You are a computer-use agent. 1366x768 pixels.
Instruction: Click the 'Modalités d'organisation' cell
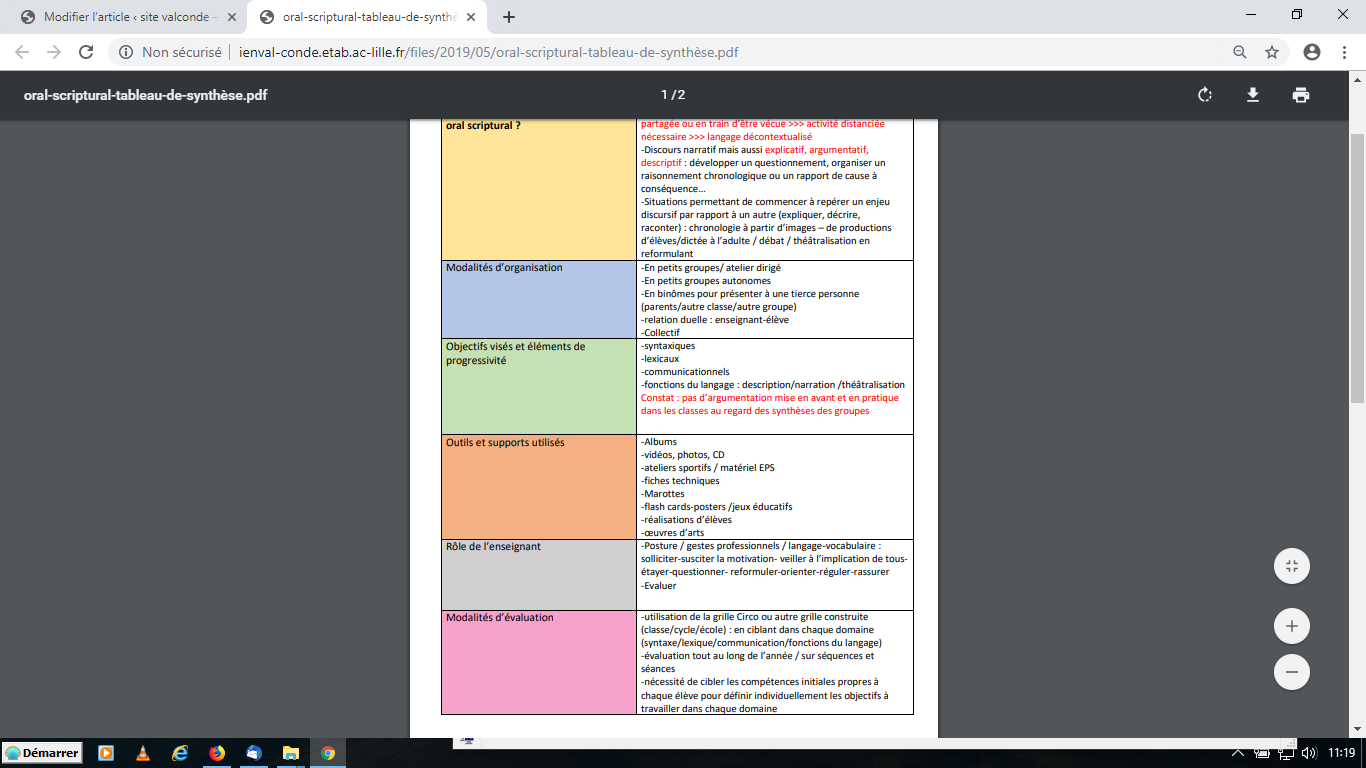539,299
